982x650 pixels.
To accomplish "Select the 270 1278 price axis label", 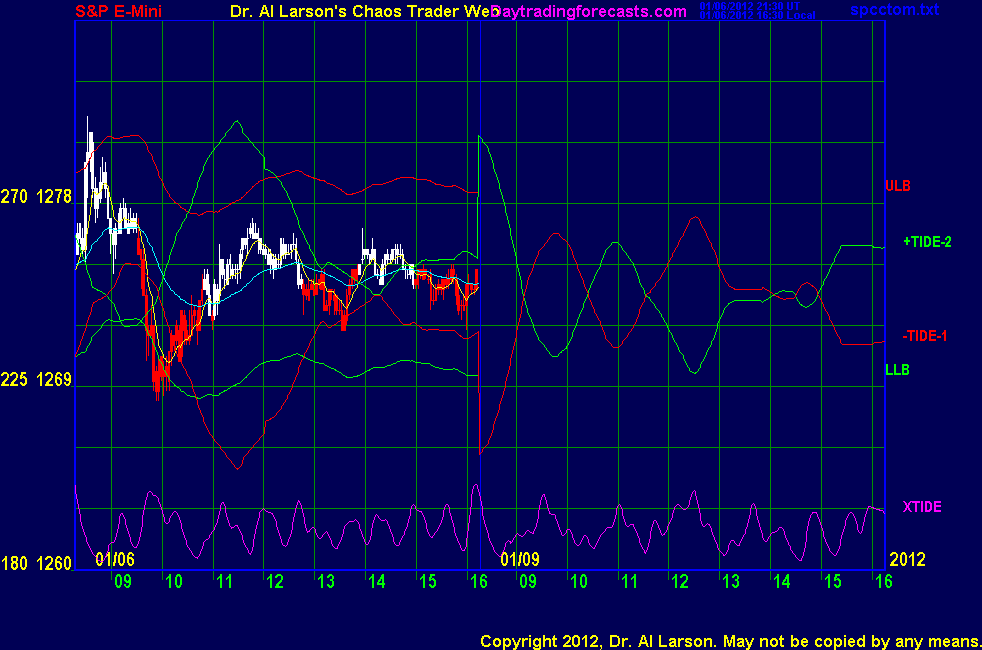I will click(x=36, y=197).
